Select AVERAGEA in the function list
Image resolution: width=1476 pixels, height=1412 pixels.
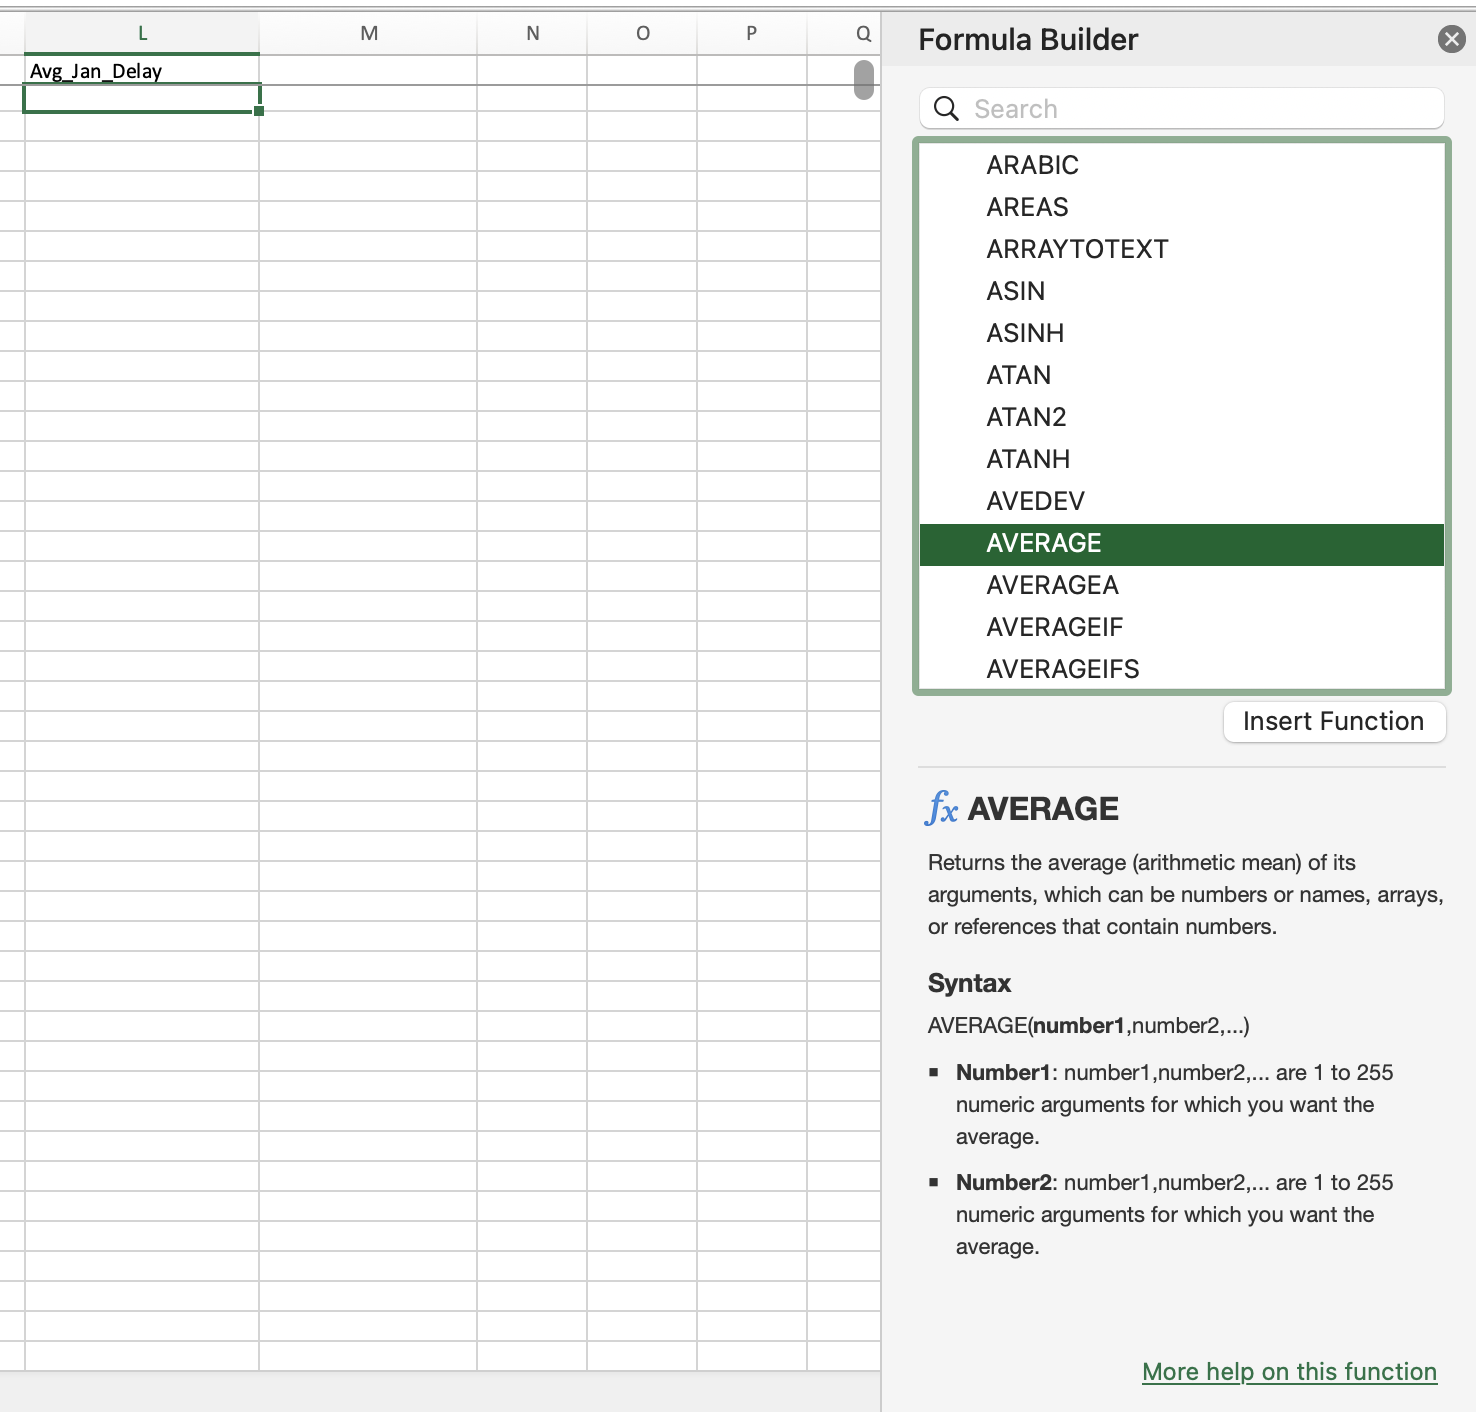pyautogui.click(x=1052, y=585)
